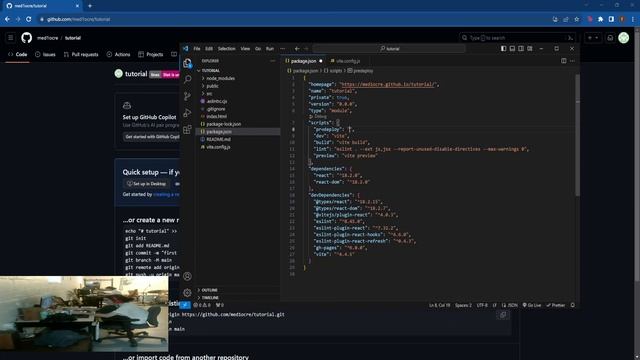The image size is (640, 360).
Task: Go back in the browser
Action: 7,19
